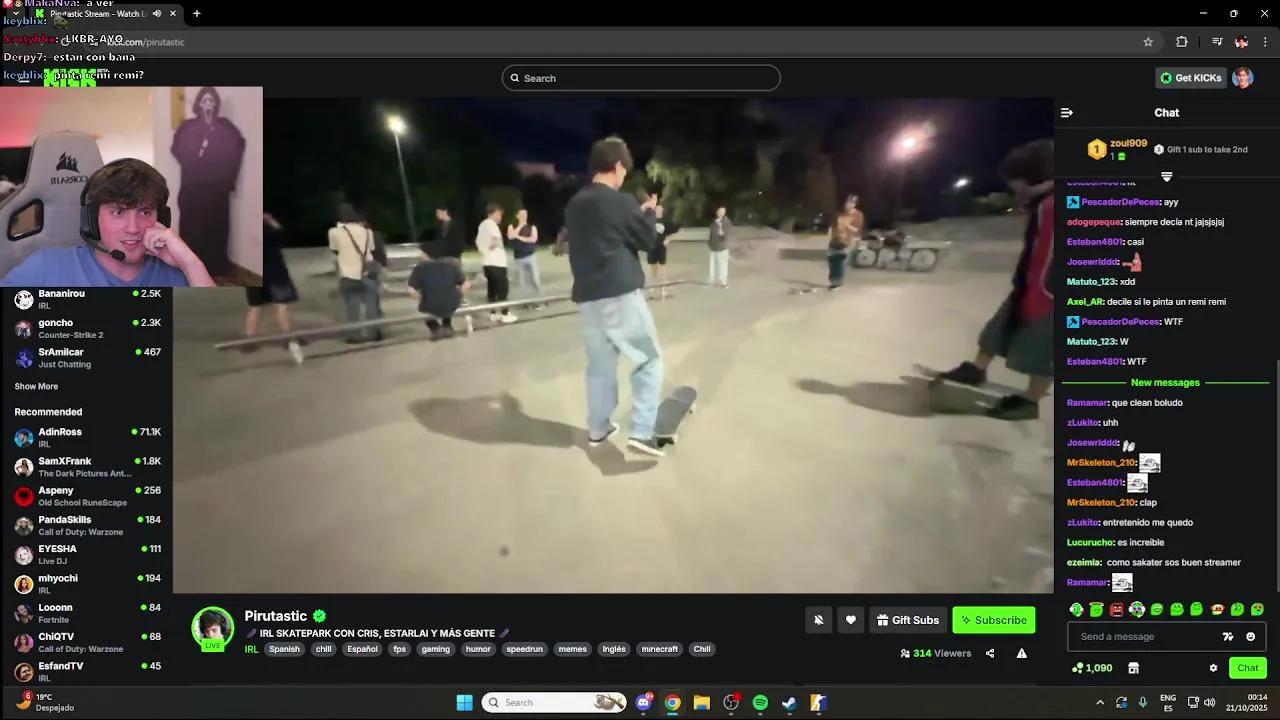Open the chat settings gear
This screenshot has height=720, width=1280.
pos(1213,668)
